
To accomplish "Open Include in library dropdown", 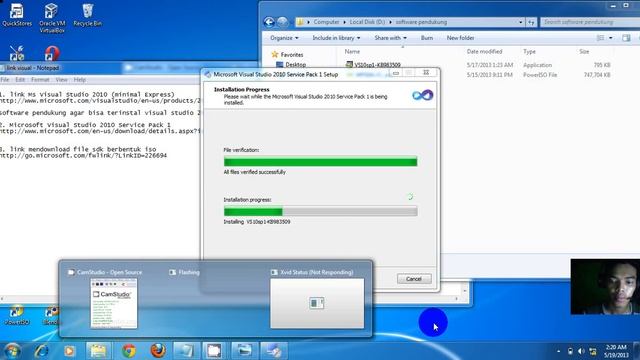I will (x=336, y=38).
